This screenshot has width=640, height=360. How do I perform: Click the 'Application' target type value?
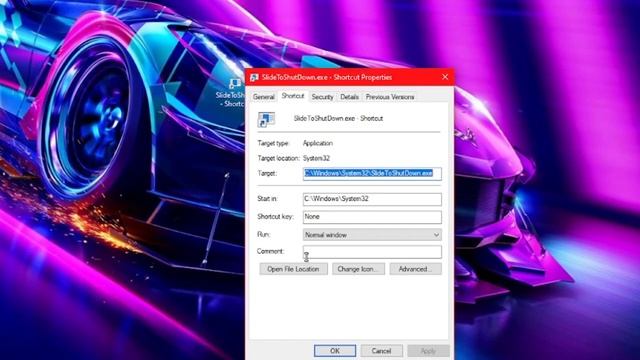(x=318, y=143)
